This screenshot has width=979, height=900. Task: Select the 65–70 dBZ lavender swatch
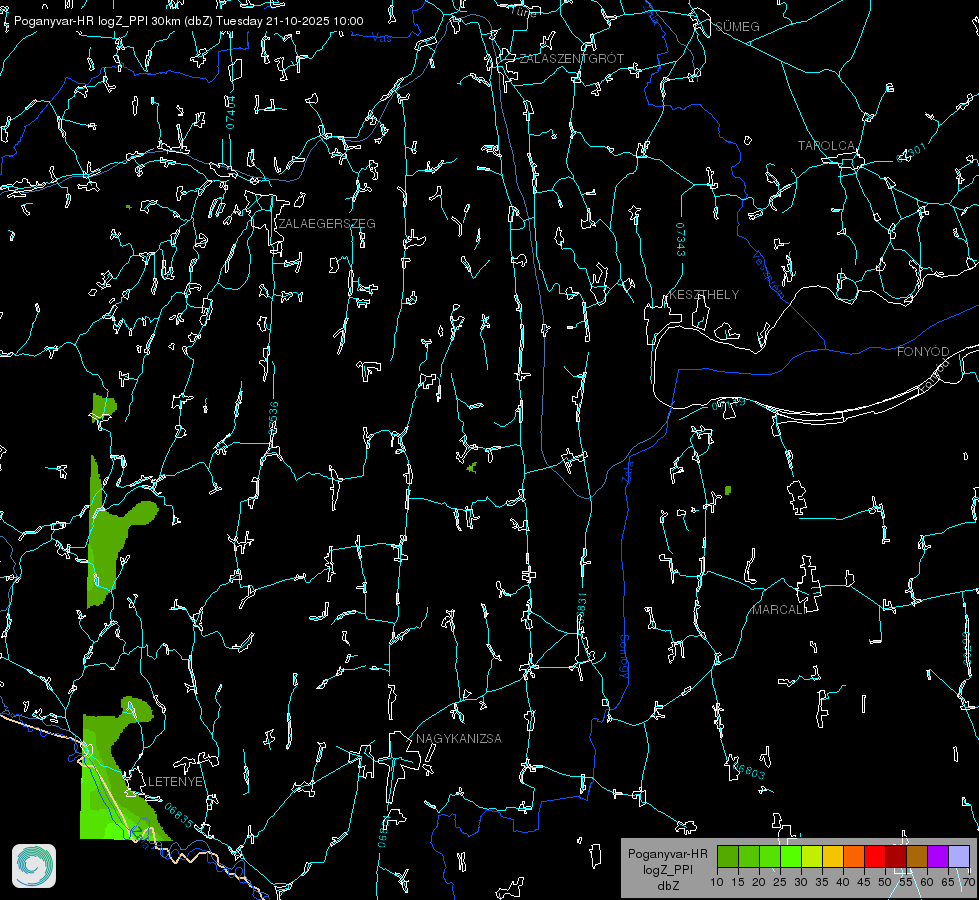pos(959,856)
